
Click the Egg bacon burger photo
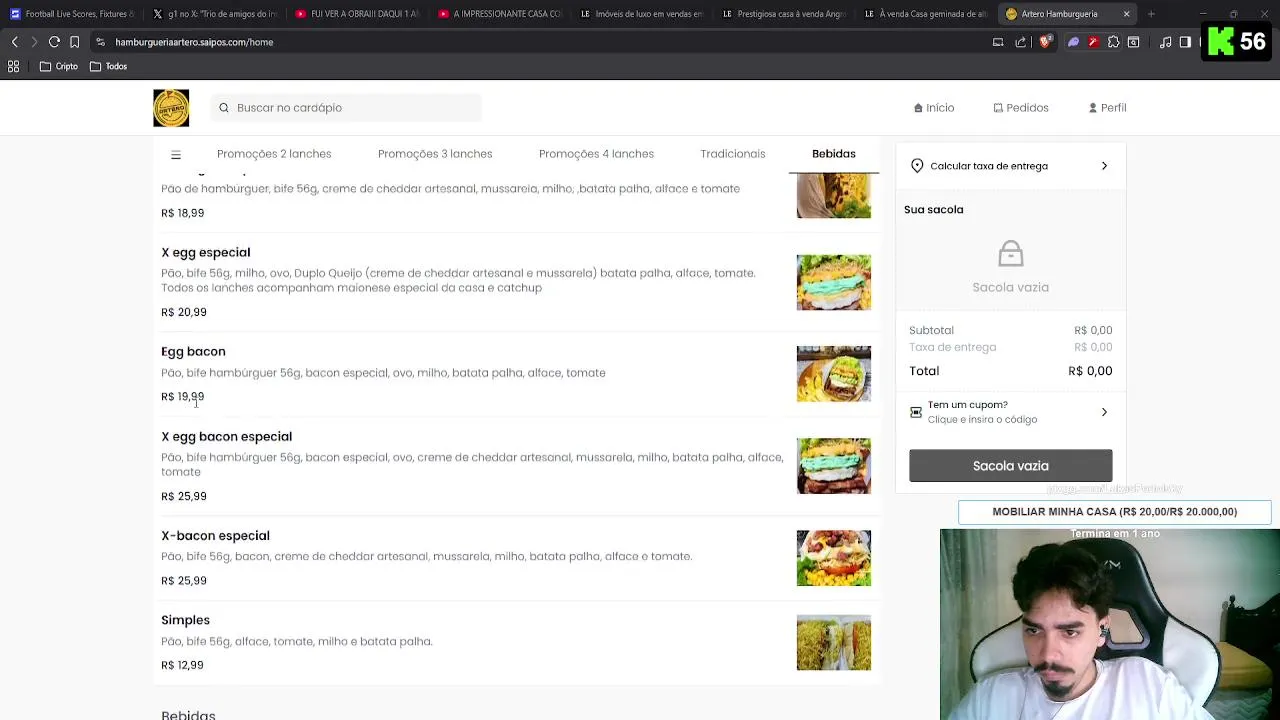point(834,374)
